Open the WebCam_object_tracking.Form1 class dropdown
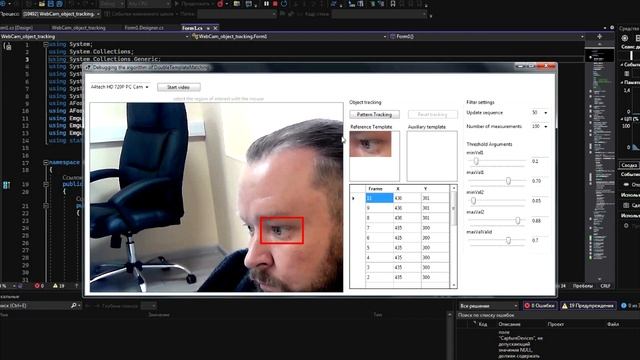The height and width of the screenshot is (360, 640). tap(289, 36)
